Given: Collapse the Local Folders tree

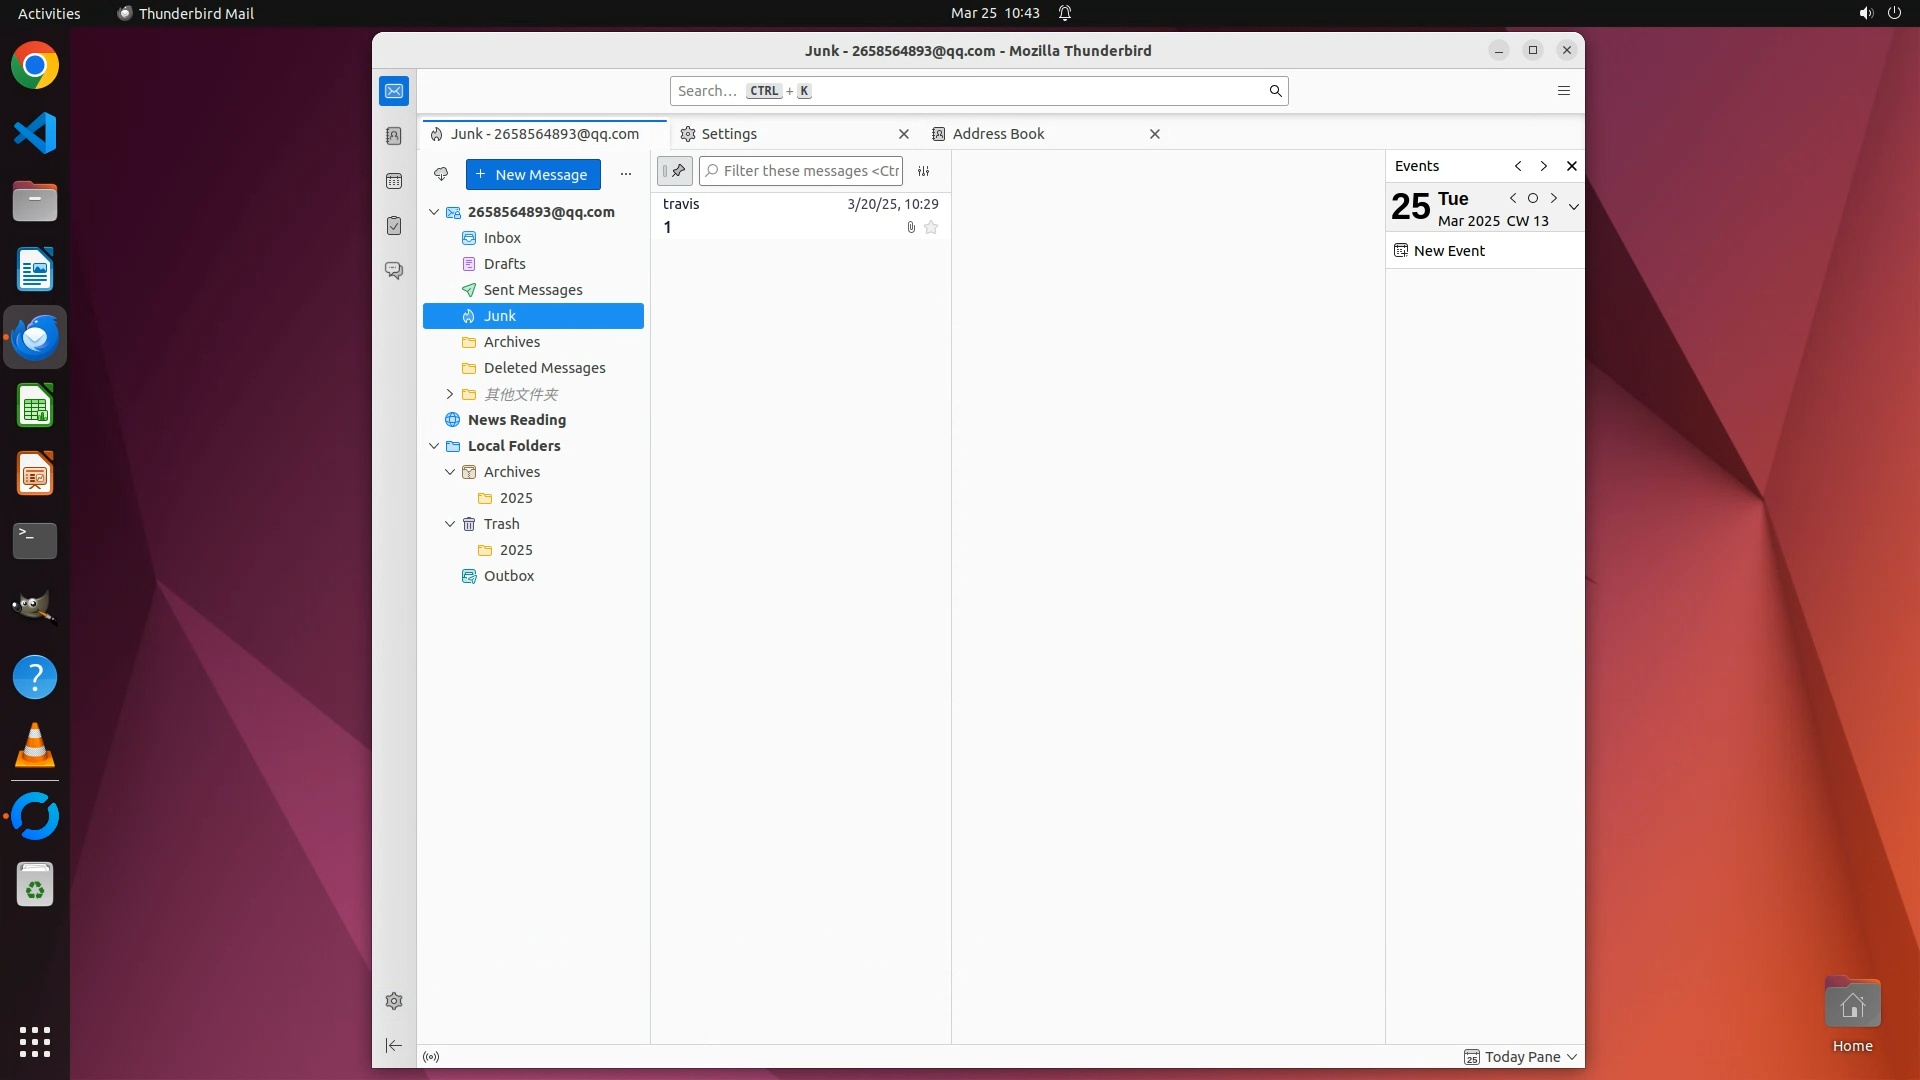Looking at the screenshot, I should (434, 446).
